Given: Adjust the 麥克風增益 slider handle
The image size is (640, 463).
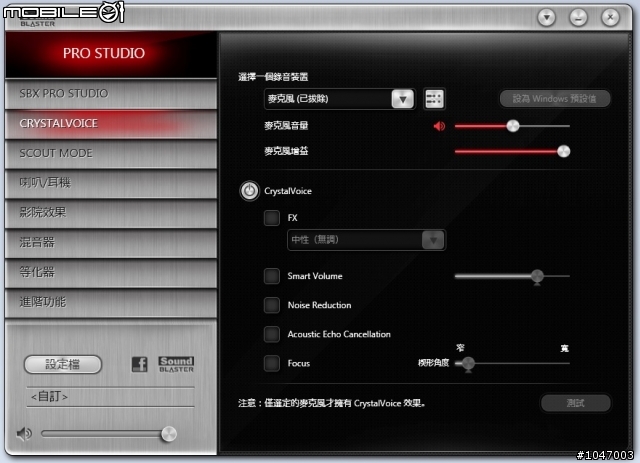Looking at the screenshot, I should (563, 151).
